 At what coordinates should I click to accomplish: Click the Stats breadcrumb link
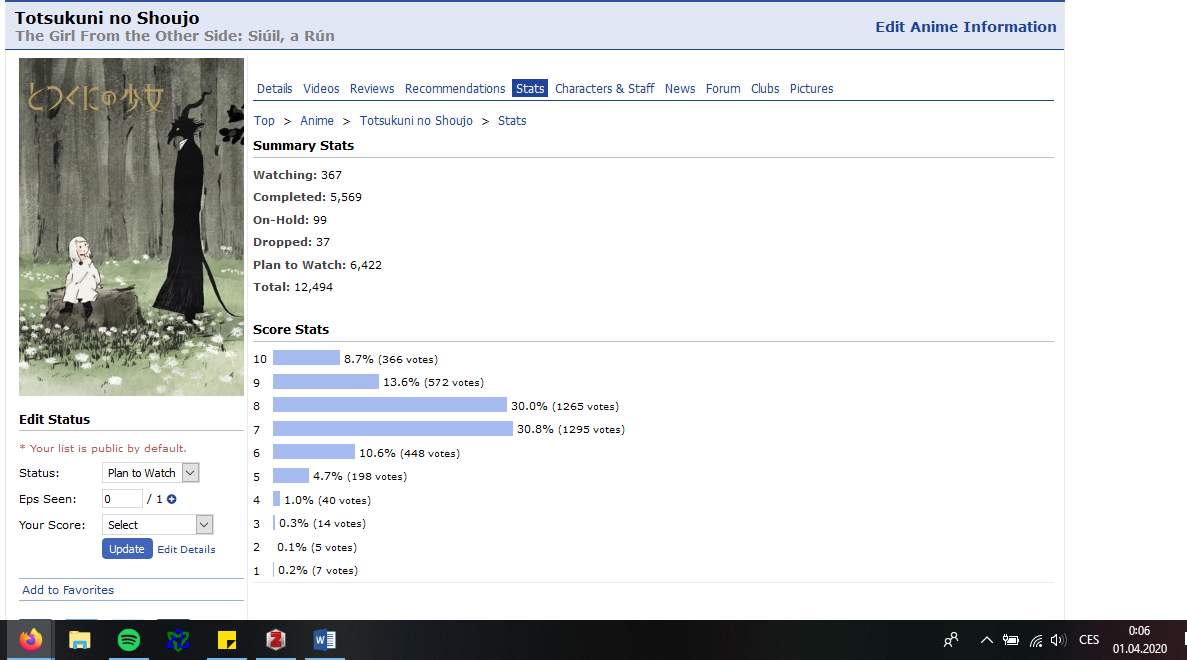pos(512,120)
